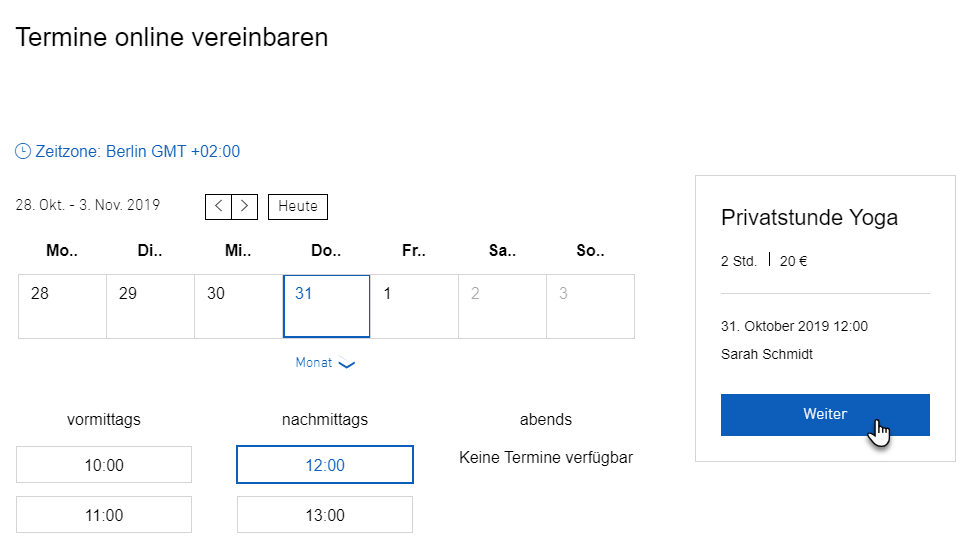Click the Privatstunde Yoga service title

pyautogui.click(x=809, y=218)
